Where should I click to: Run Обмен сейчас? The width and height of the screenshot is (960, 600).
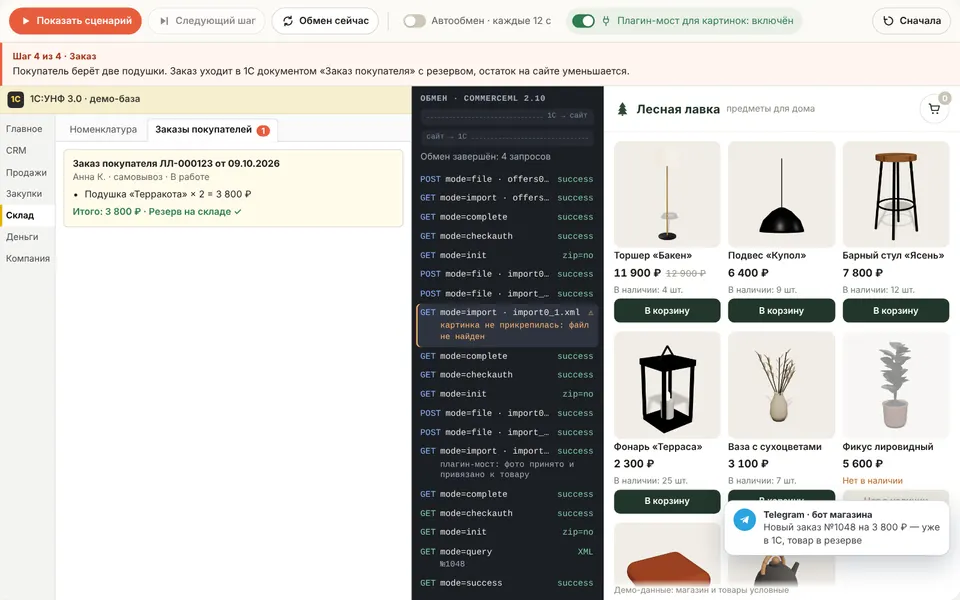[x=325, y=21]
